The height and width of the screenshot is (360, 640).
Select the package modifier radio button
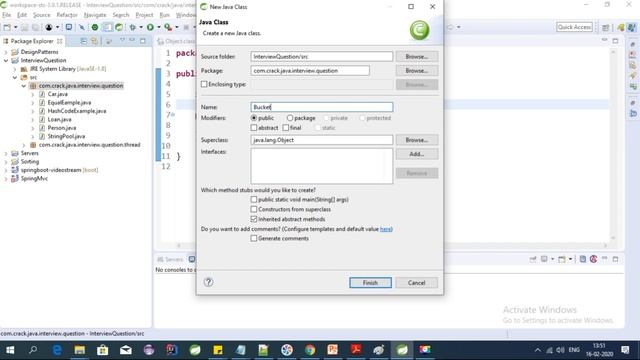coord(290,118)
